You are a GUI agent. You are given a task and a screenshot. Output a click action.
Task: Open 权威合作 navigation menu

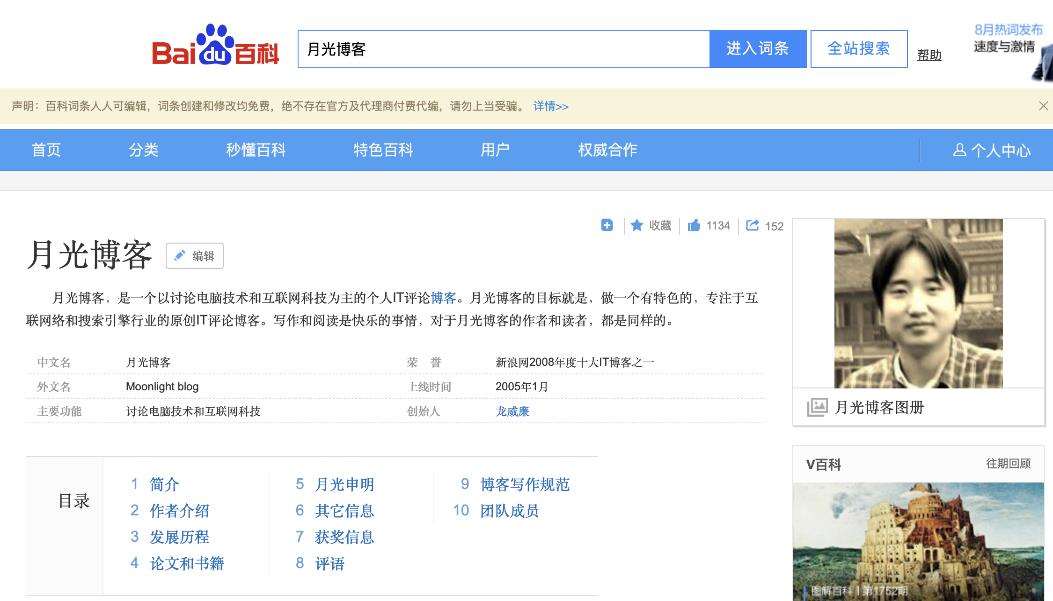click(x=608, y=150)
